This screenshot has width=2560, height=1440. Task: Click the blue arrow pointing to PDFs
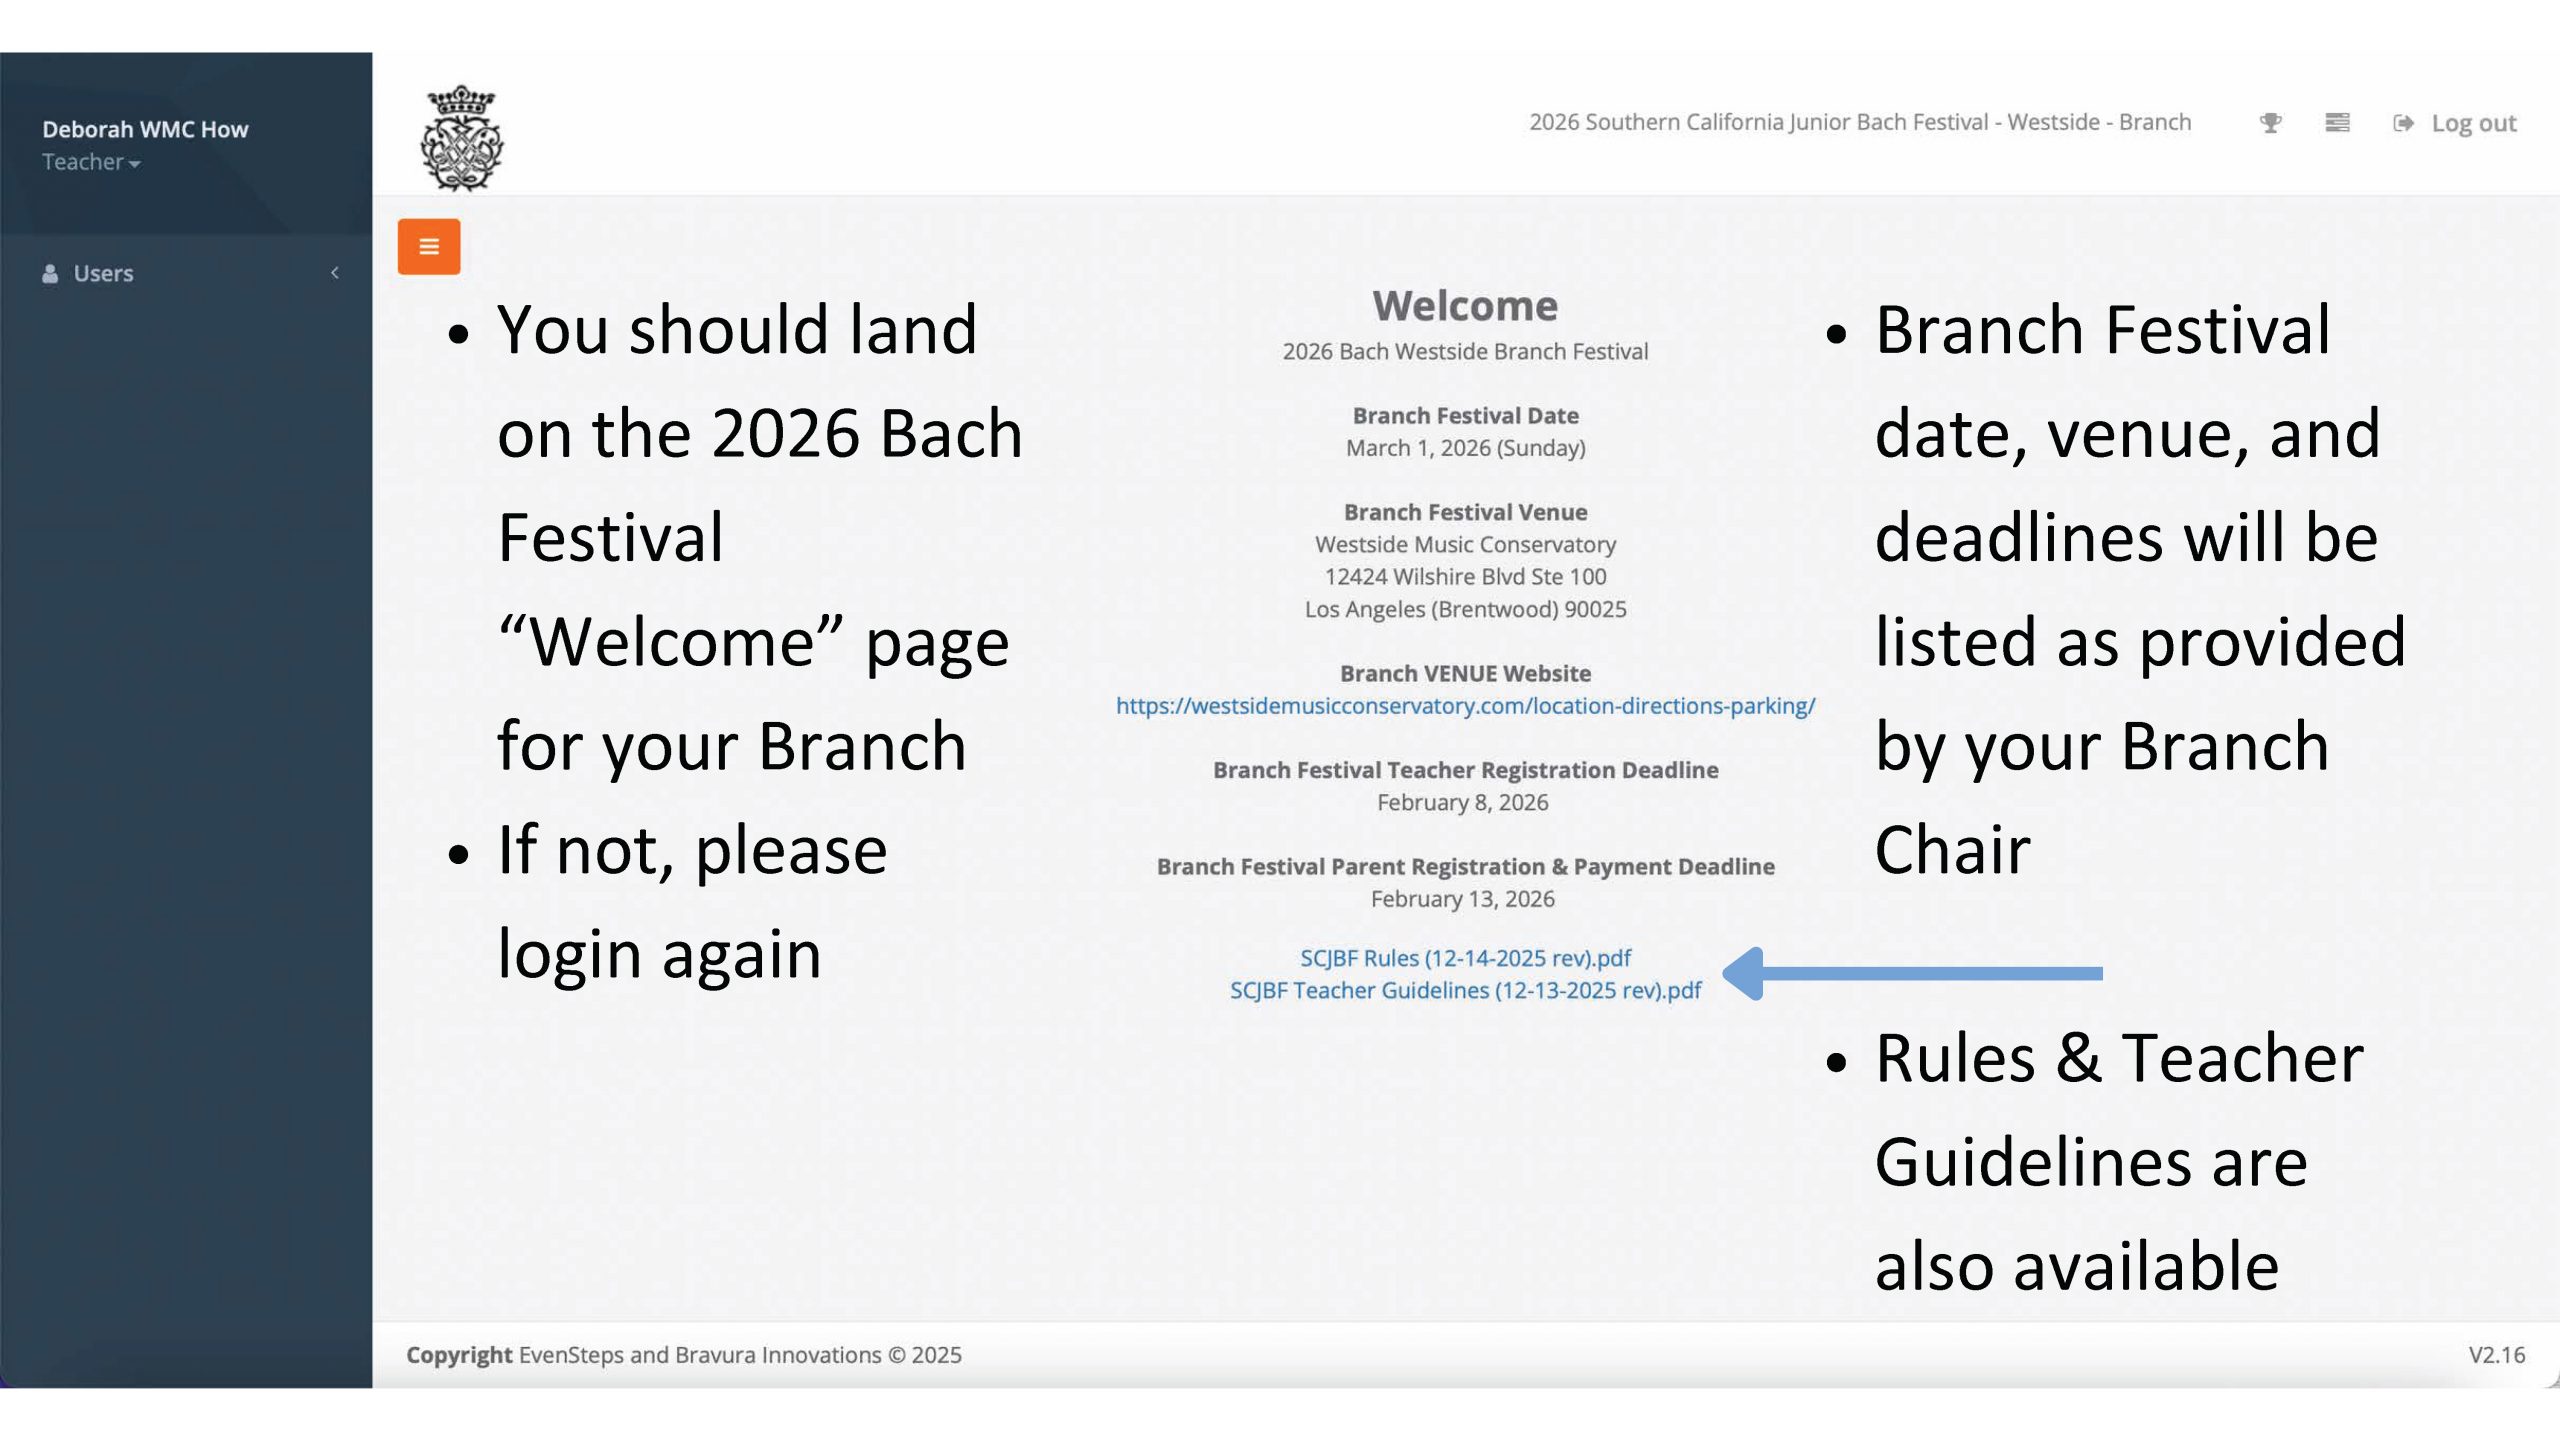[1910, 973]
